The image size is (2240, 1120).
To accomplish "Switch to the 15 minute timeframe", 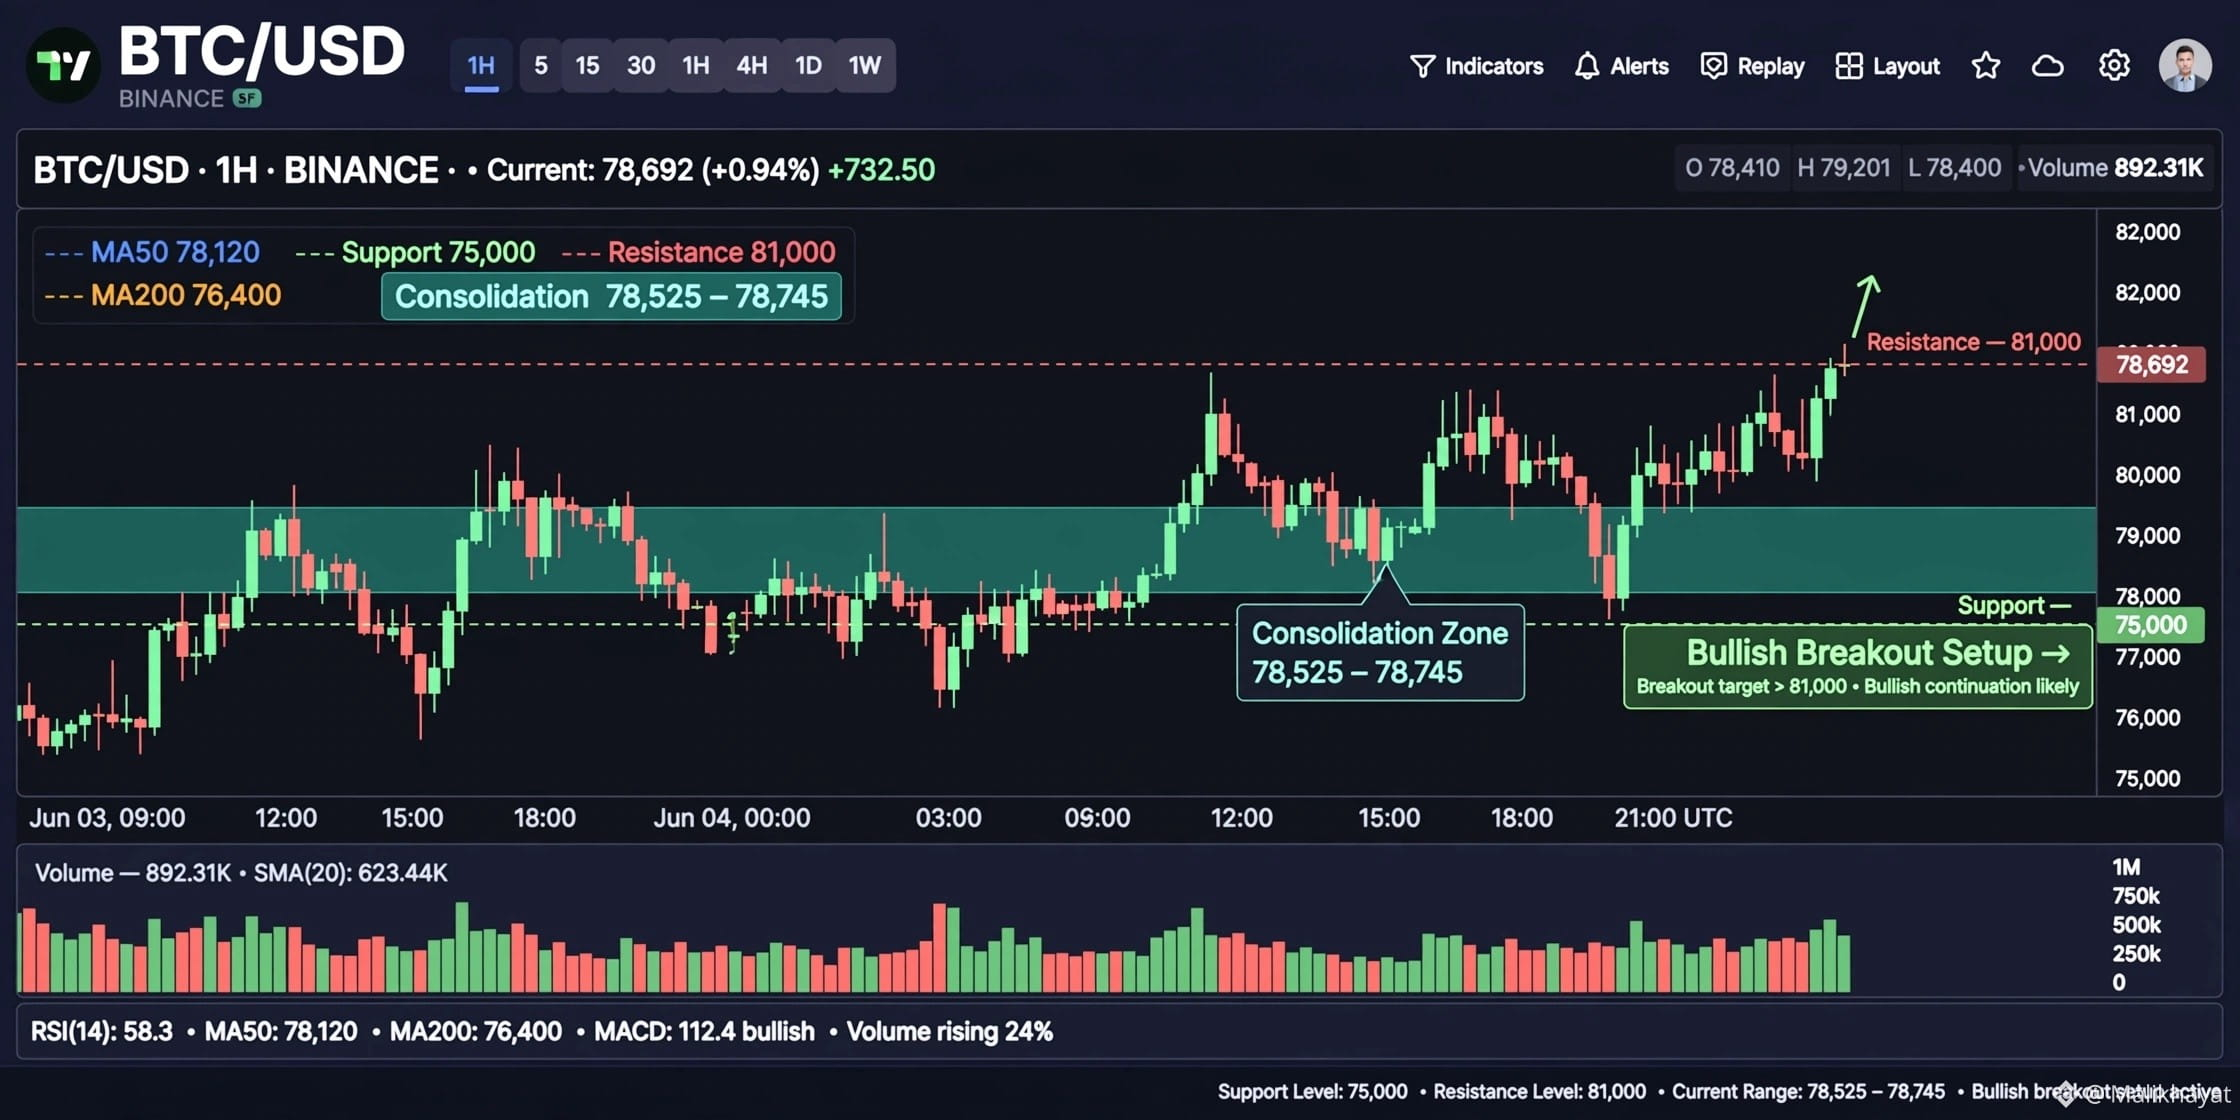I will click(x=588, y=66).
